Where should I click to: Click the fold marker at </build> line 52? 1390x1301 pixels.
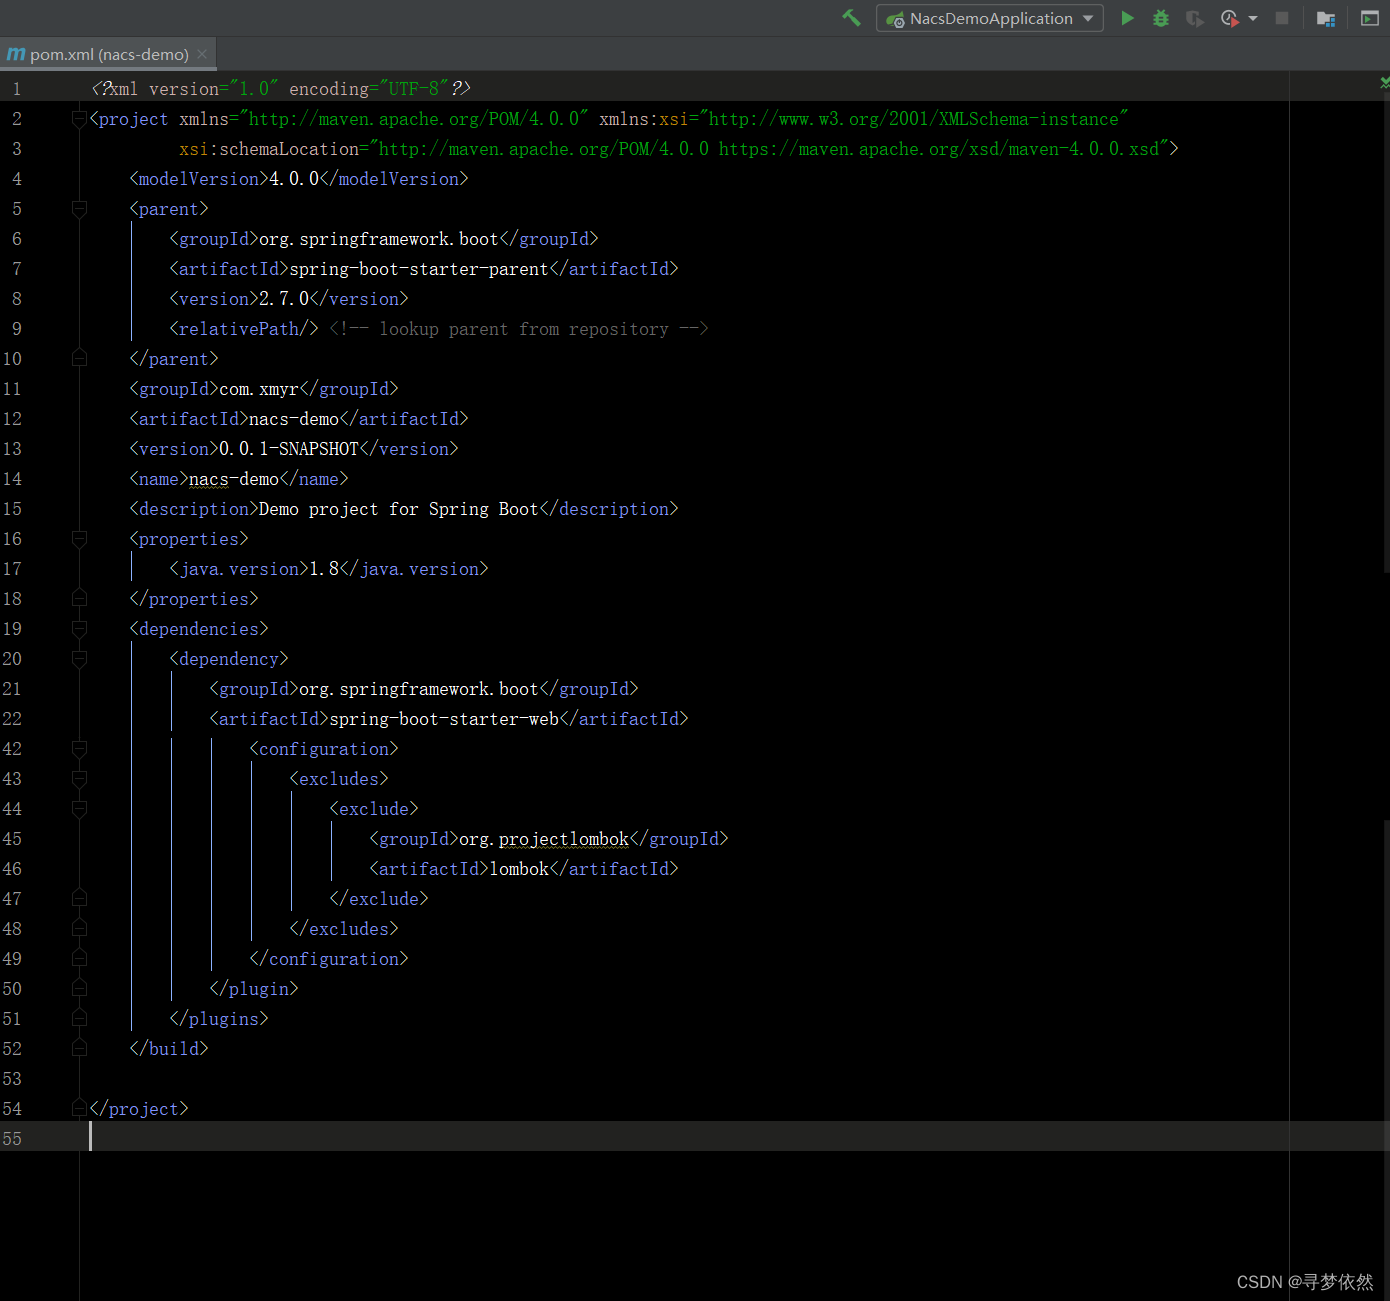pyautogui.click(x=79, y=1049)
